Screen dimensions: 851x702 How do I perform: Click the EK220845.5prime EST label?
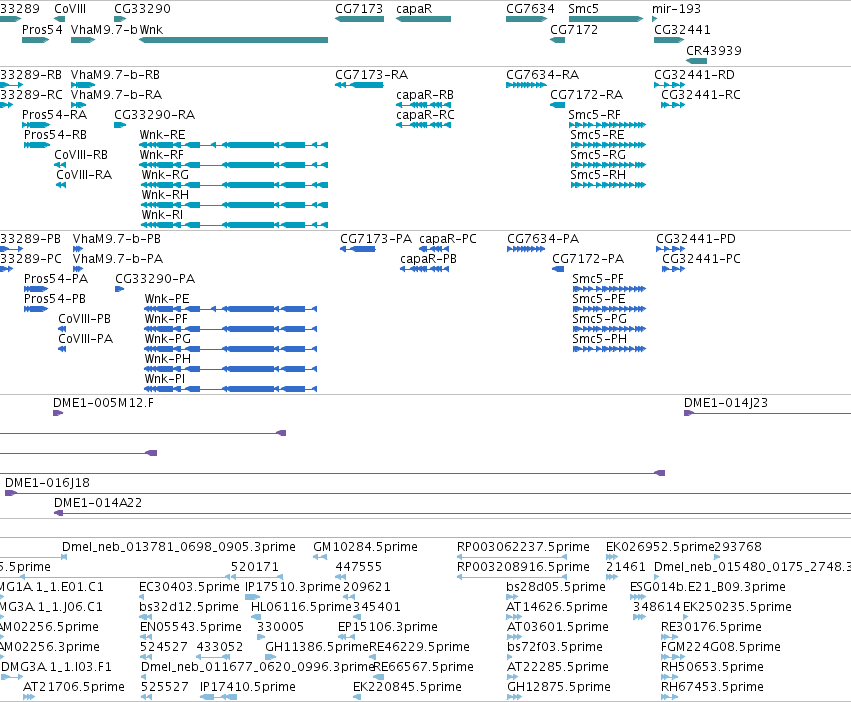coord(407,687)
